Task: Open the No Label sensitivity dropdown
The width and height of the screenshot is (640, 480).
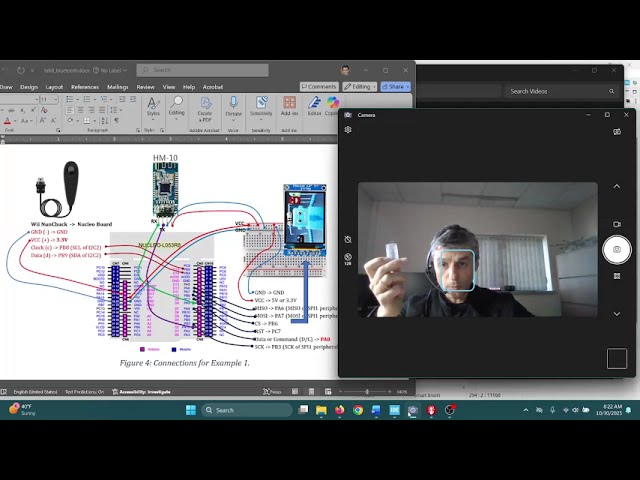Action: click(x=110, y=70)
